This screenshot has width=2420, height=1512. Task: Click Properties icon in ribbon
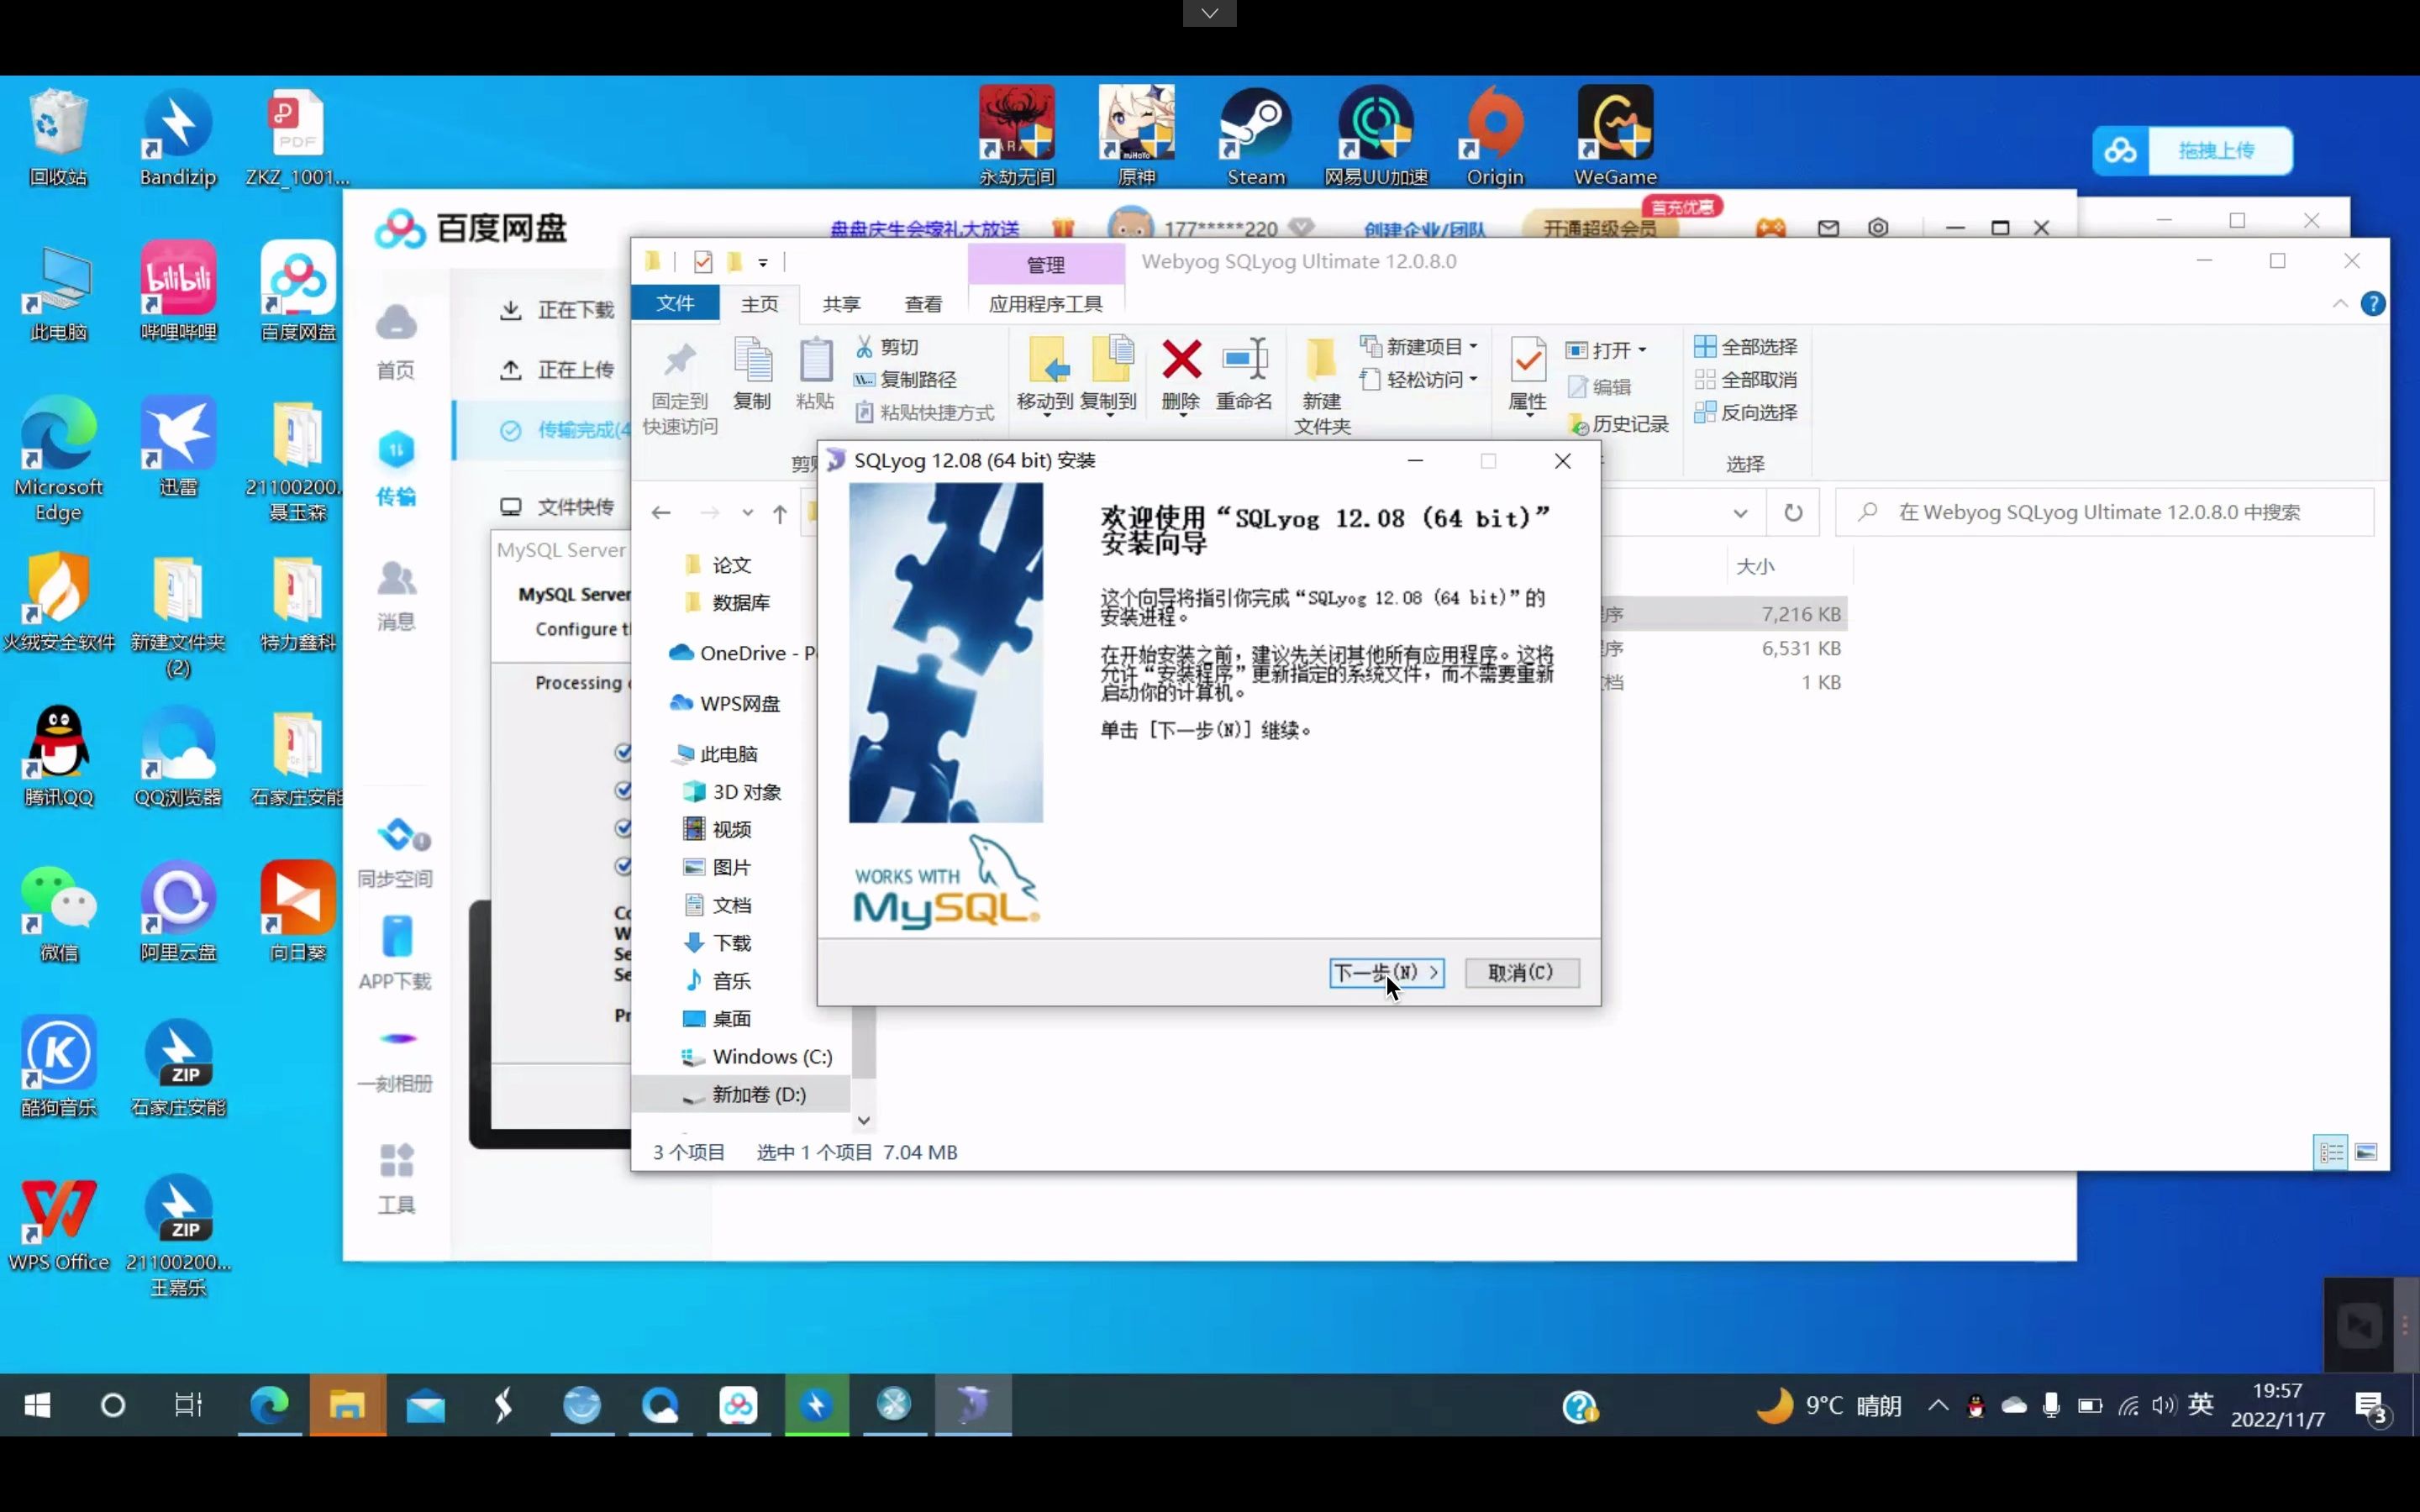pyautogui.click(x=1527, y=376)
